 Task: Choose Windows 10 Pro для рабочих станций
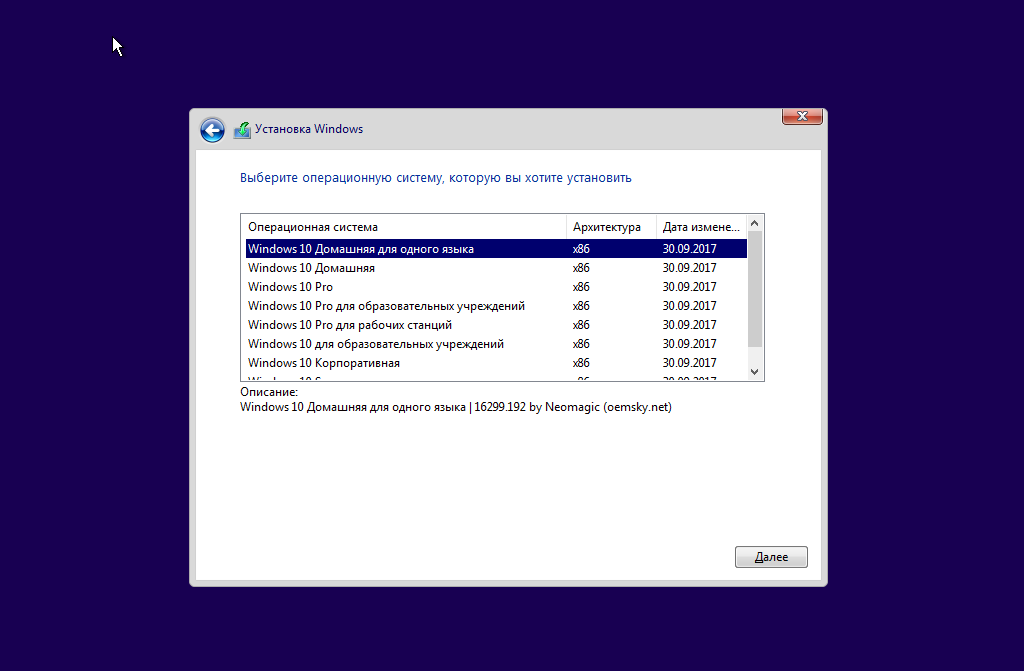coord(496,325)
